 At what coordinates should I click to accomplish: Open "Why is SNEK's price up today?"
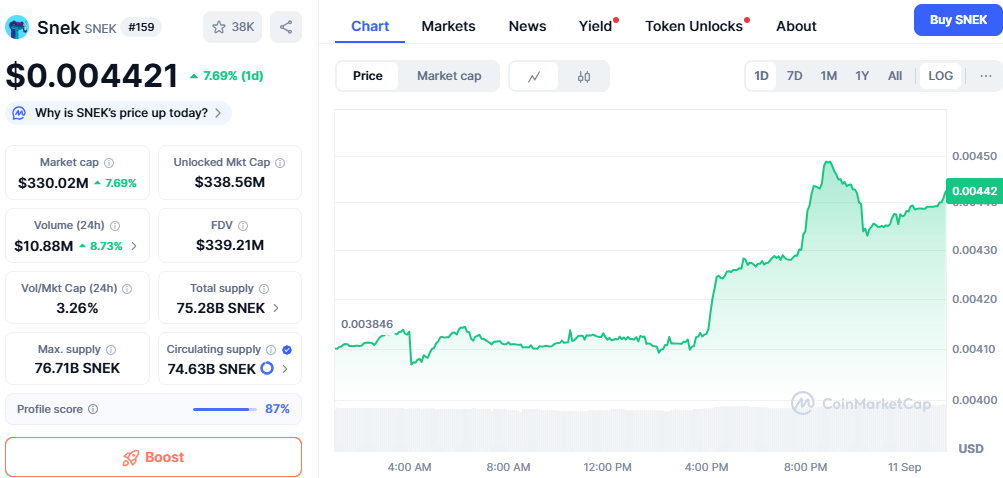point(119,113)
